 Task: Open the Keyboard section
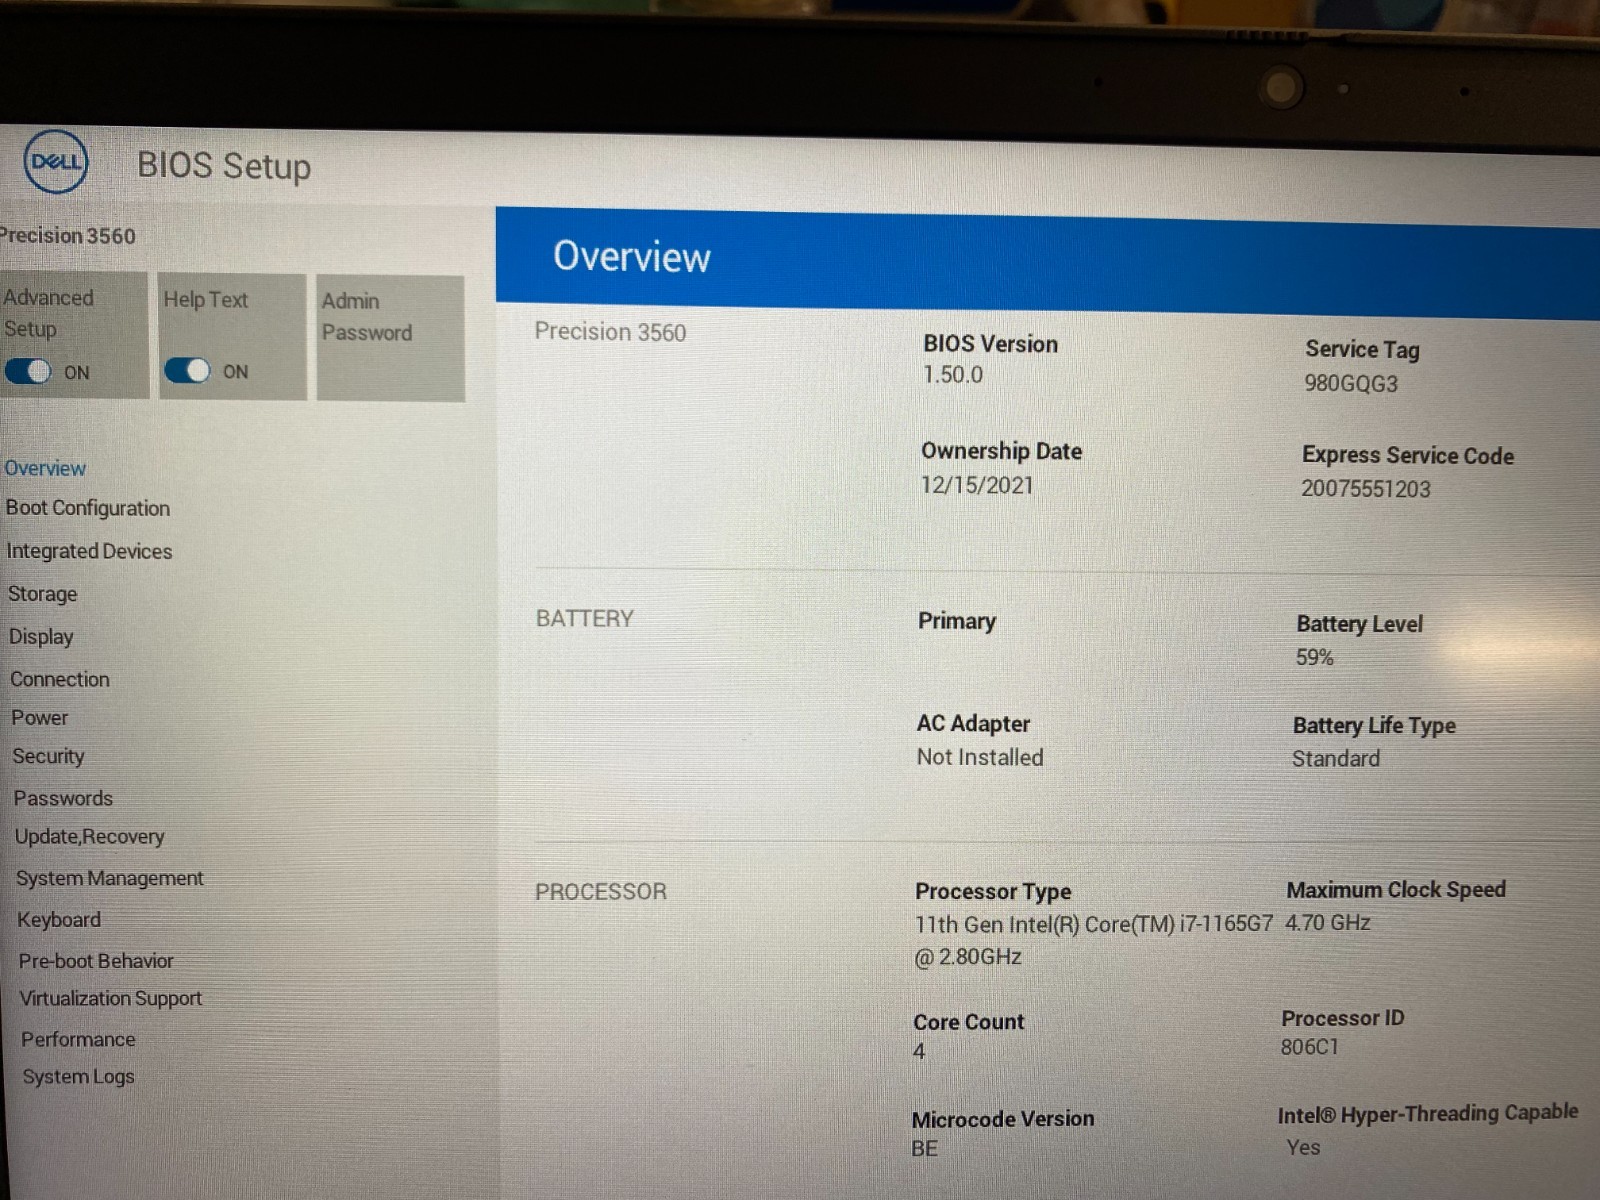(x=59, y=920)
